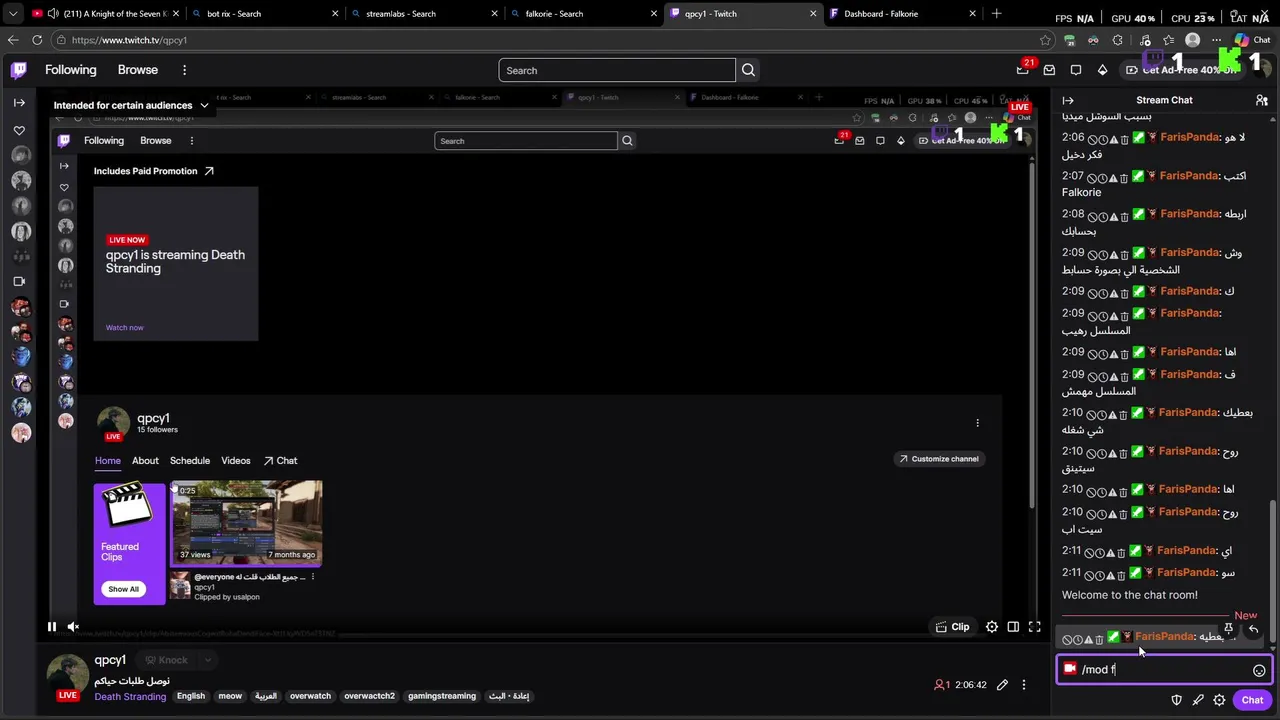Focus the chat message input field
This screenshot has width=1280, height=720.
click(x=1164, y=670)
